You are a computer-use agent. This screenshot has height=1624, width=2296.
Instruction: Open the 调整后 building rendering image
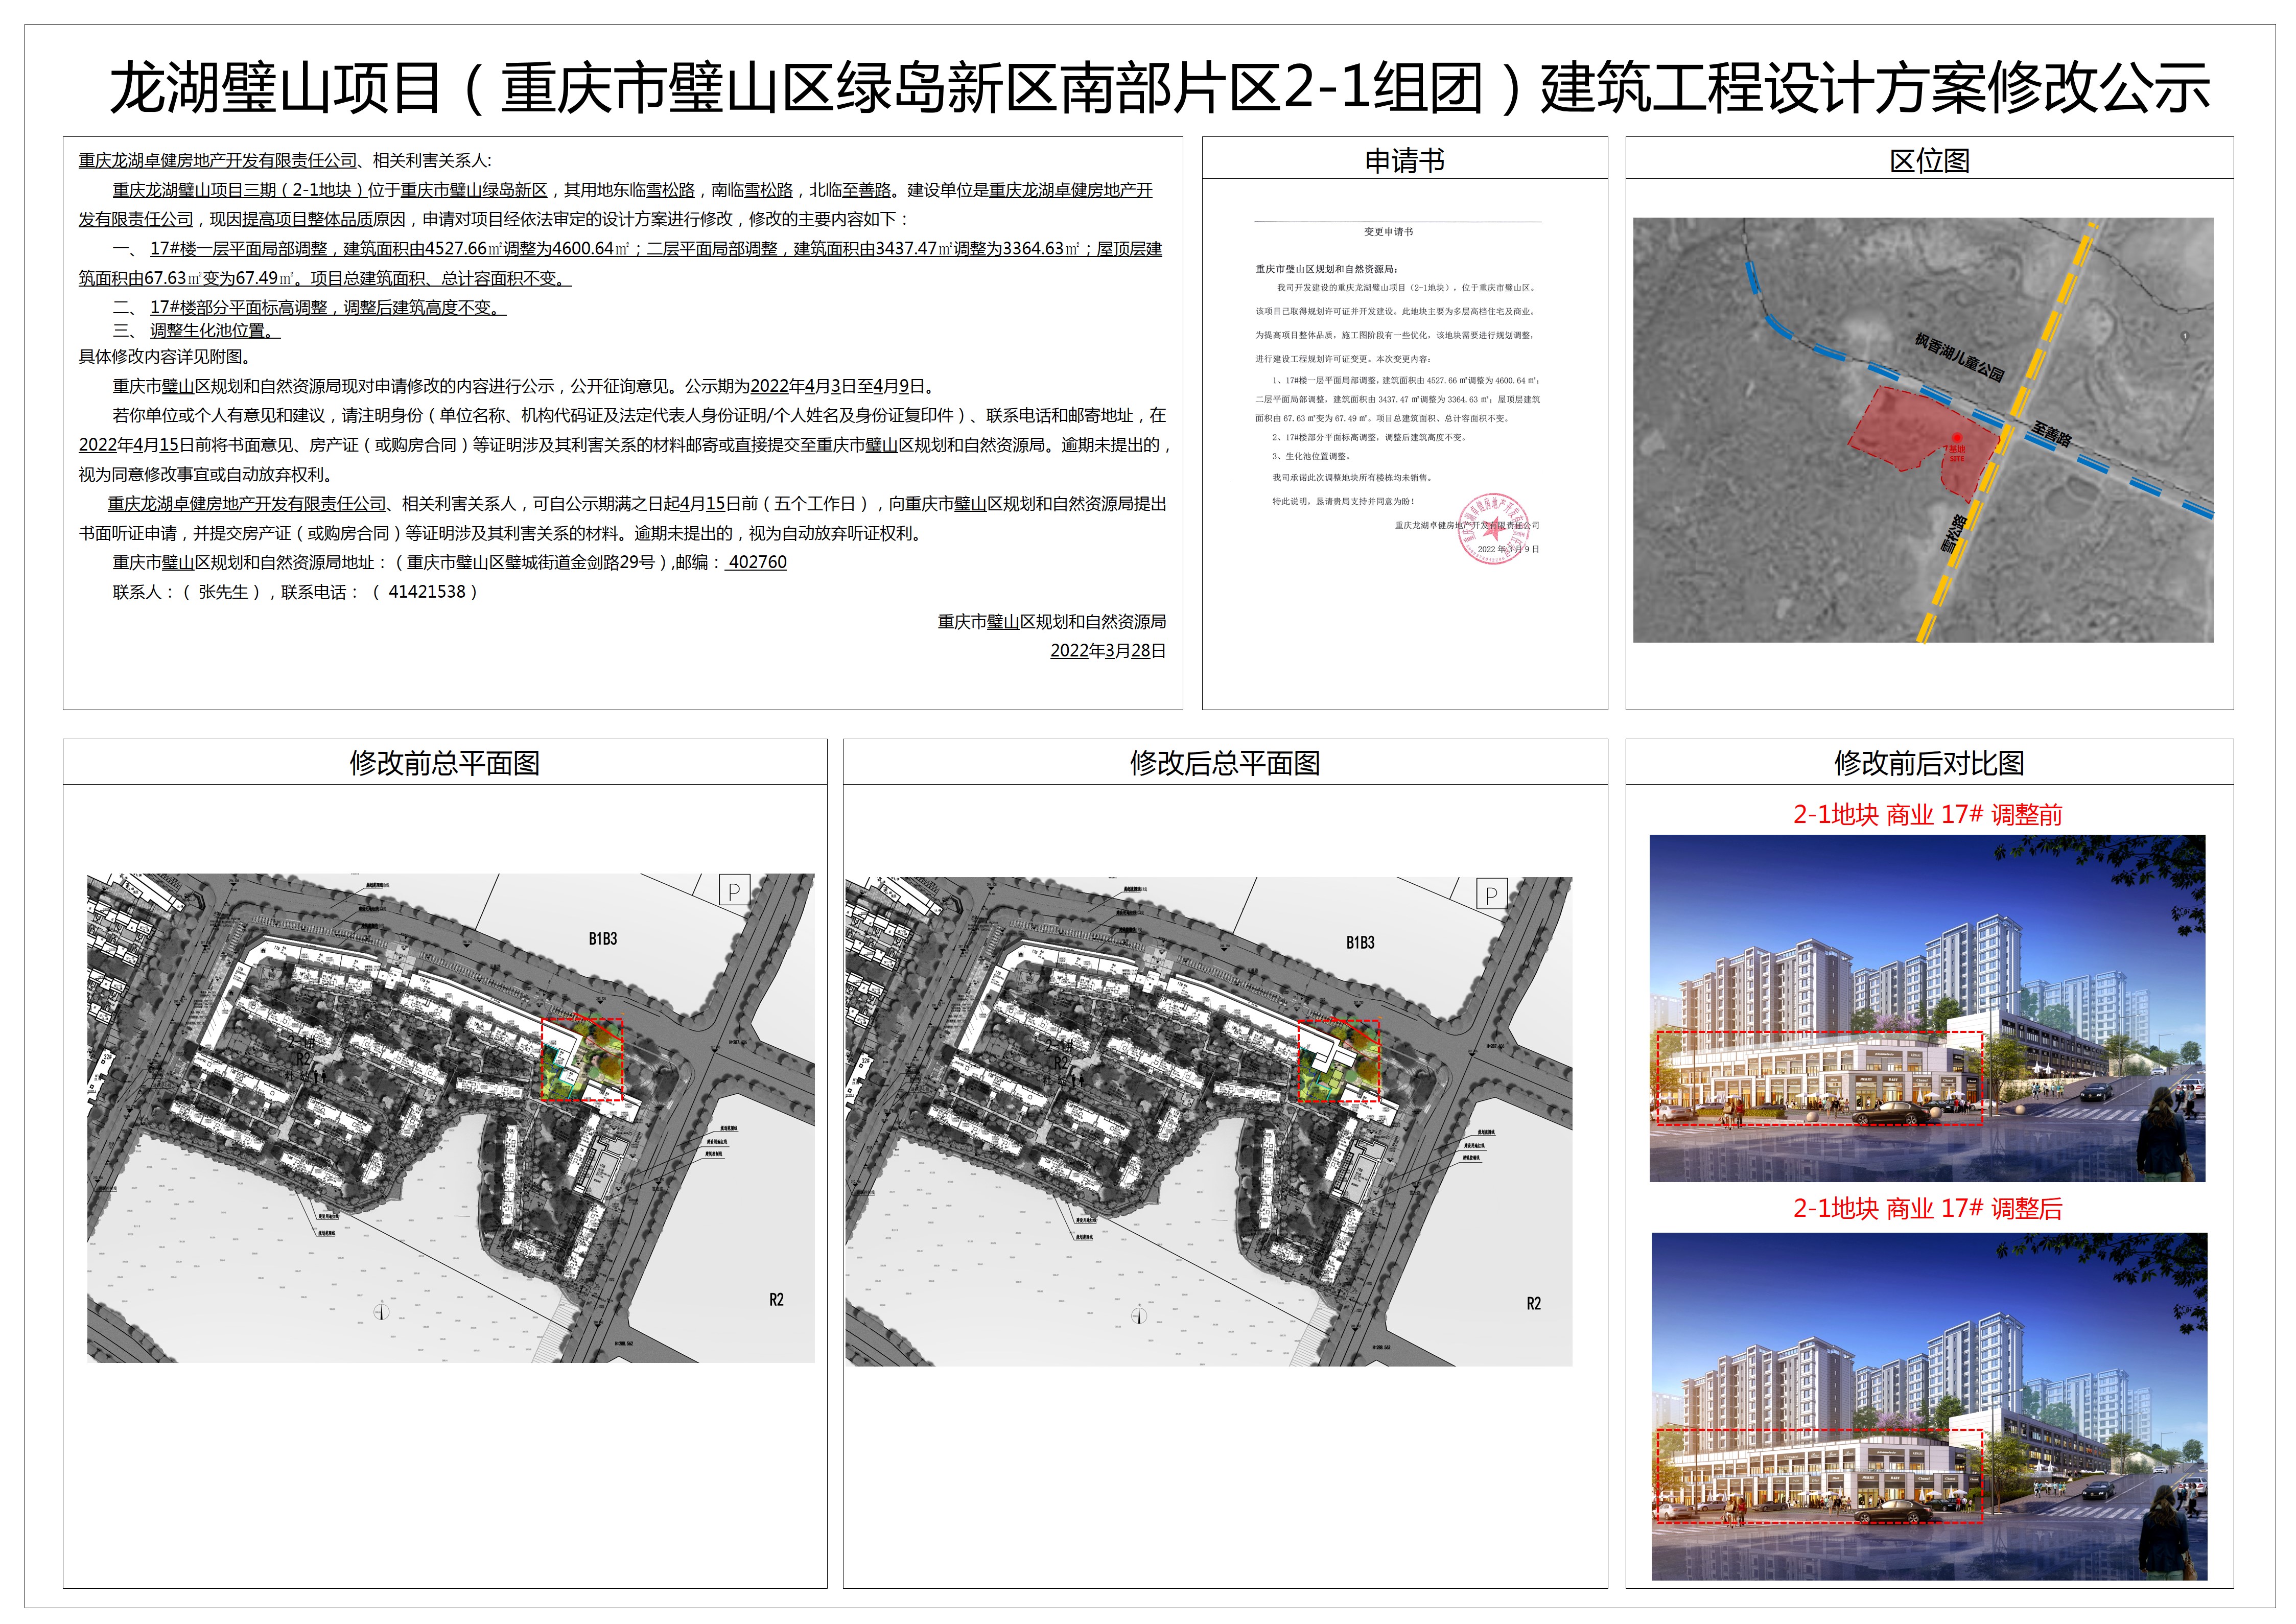[1928, 1406]
